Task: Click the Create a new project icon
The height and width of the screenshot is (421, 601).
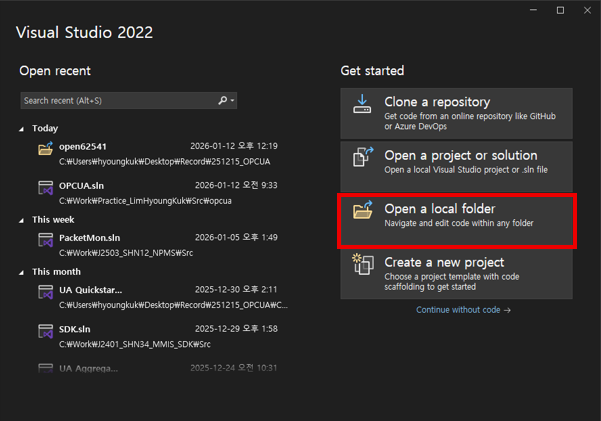Action: point(362,264)
